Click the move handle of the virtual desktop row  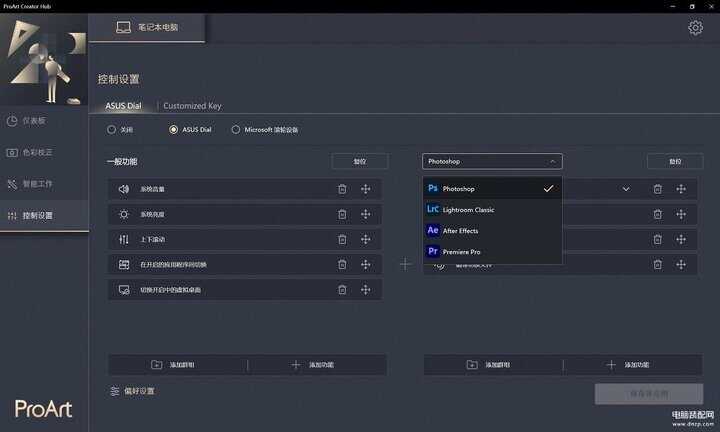(x=366, y=290)
